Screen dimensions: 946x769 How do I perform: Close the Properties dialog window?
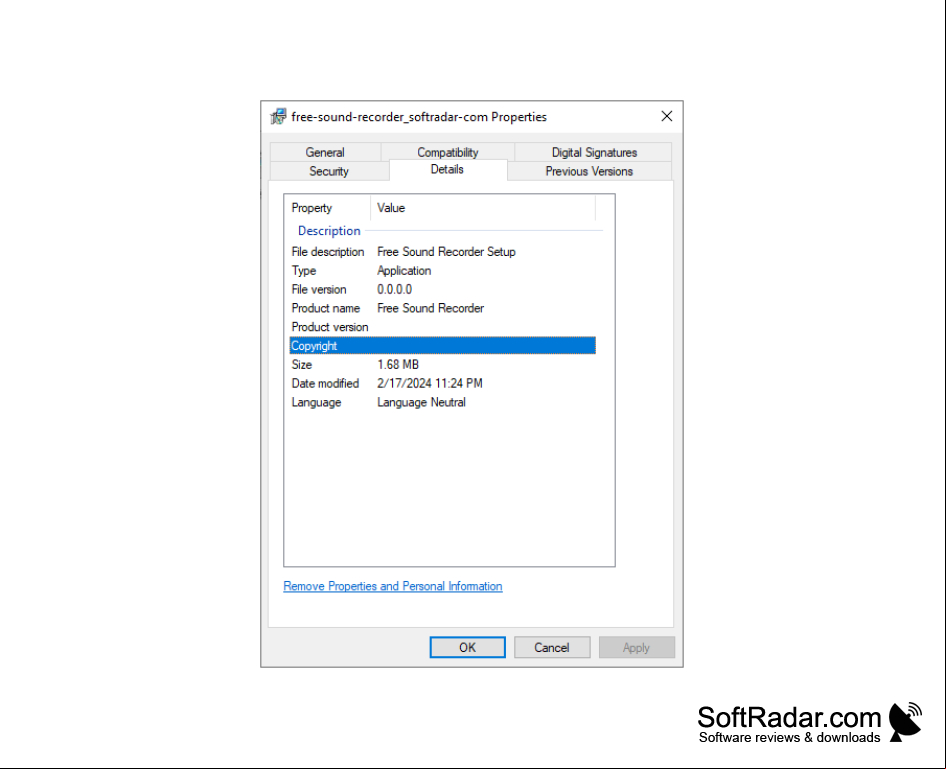click(667, 116)
